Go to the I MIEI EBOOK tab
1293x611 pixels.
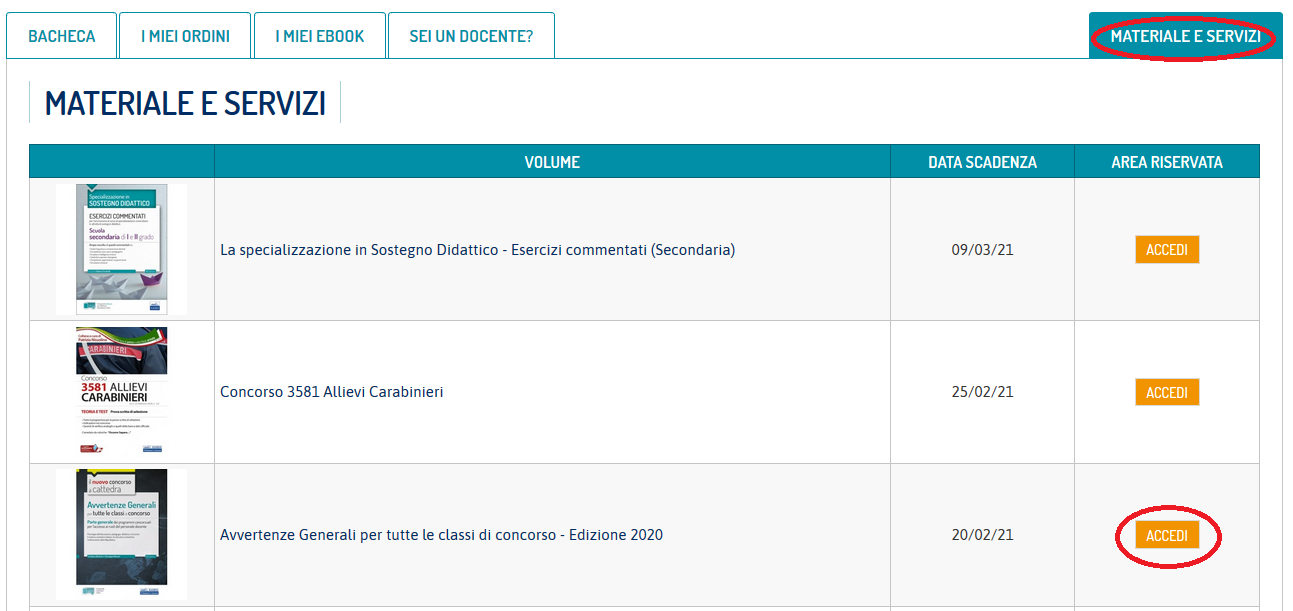[x=320, y=36]
